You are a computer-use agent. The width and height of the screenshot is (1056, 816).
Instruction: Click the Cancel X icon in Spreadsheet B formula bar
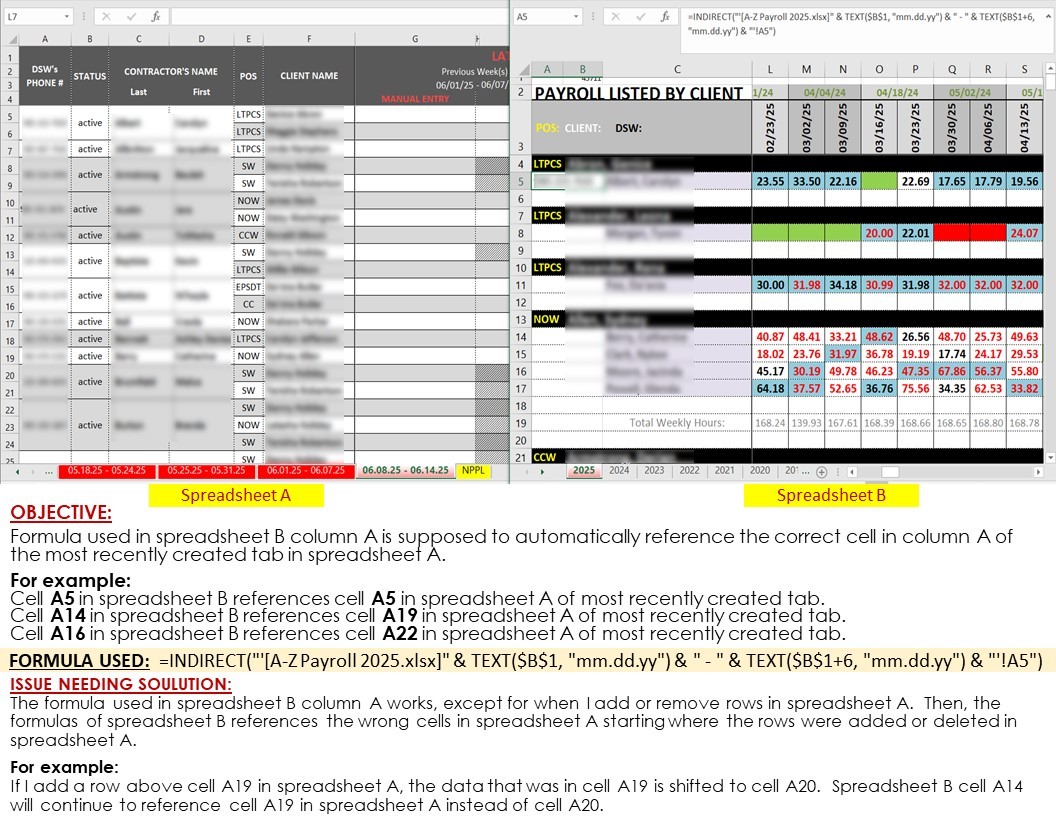(x=616, y=16)
